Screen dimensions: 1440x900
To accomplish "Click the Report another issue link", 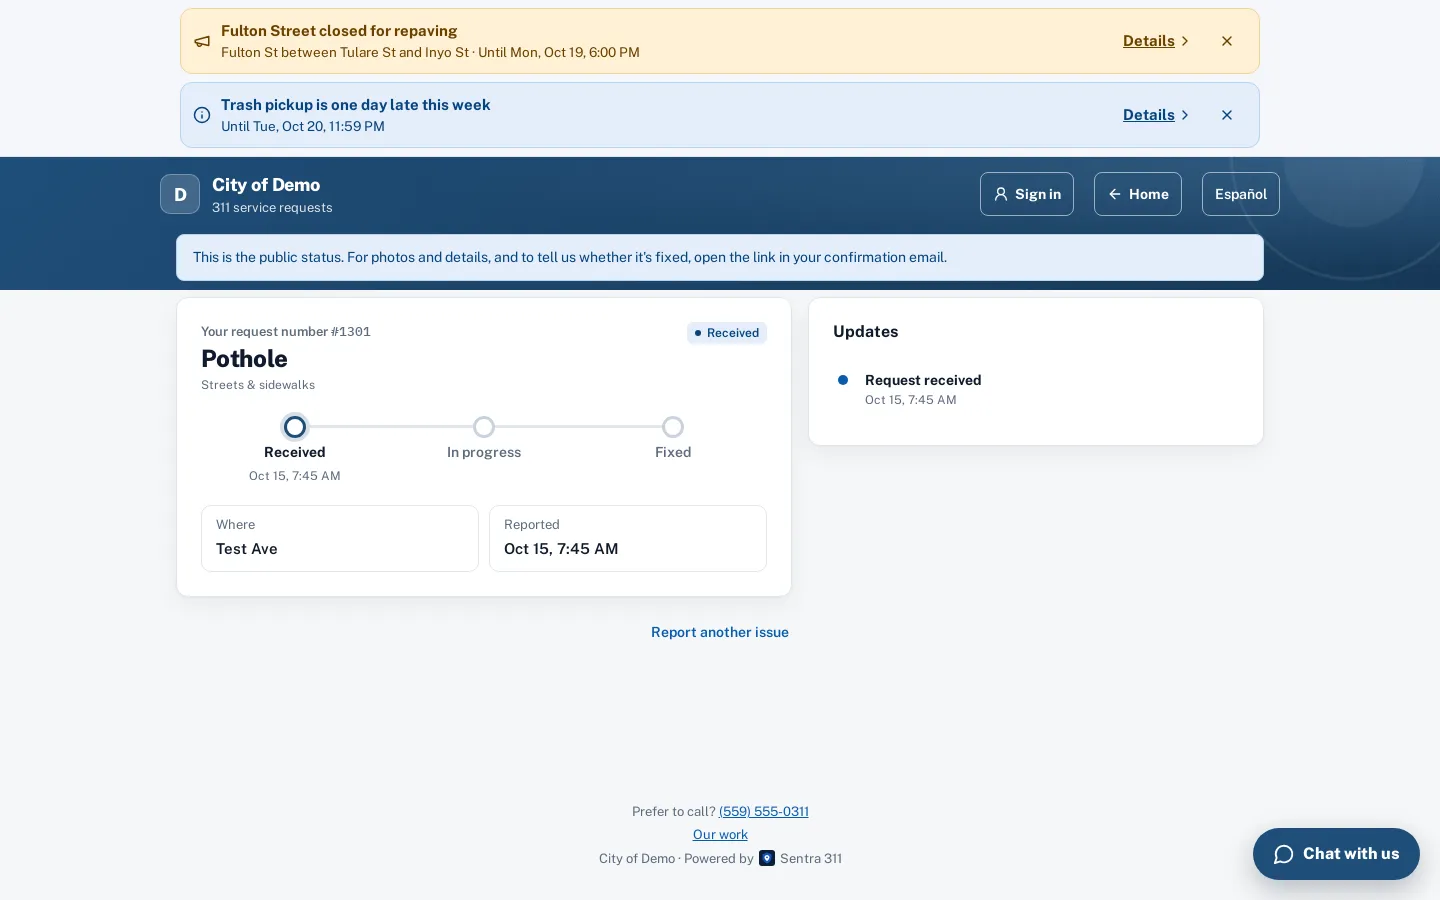I will (720, 632).
